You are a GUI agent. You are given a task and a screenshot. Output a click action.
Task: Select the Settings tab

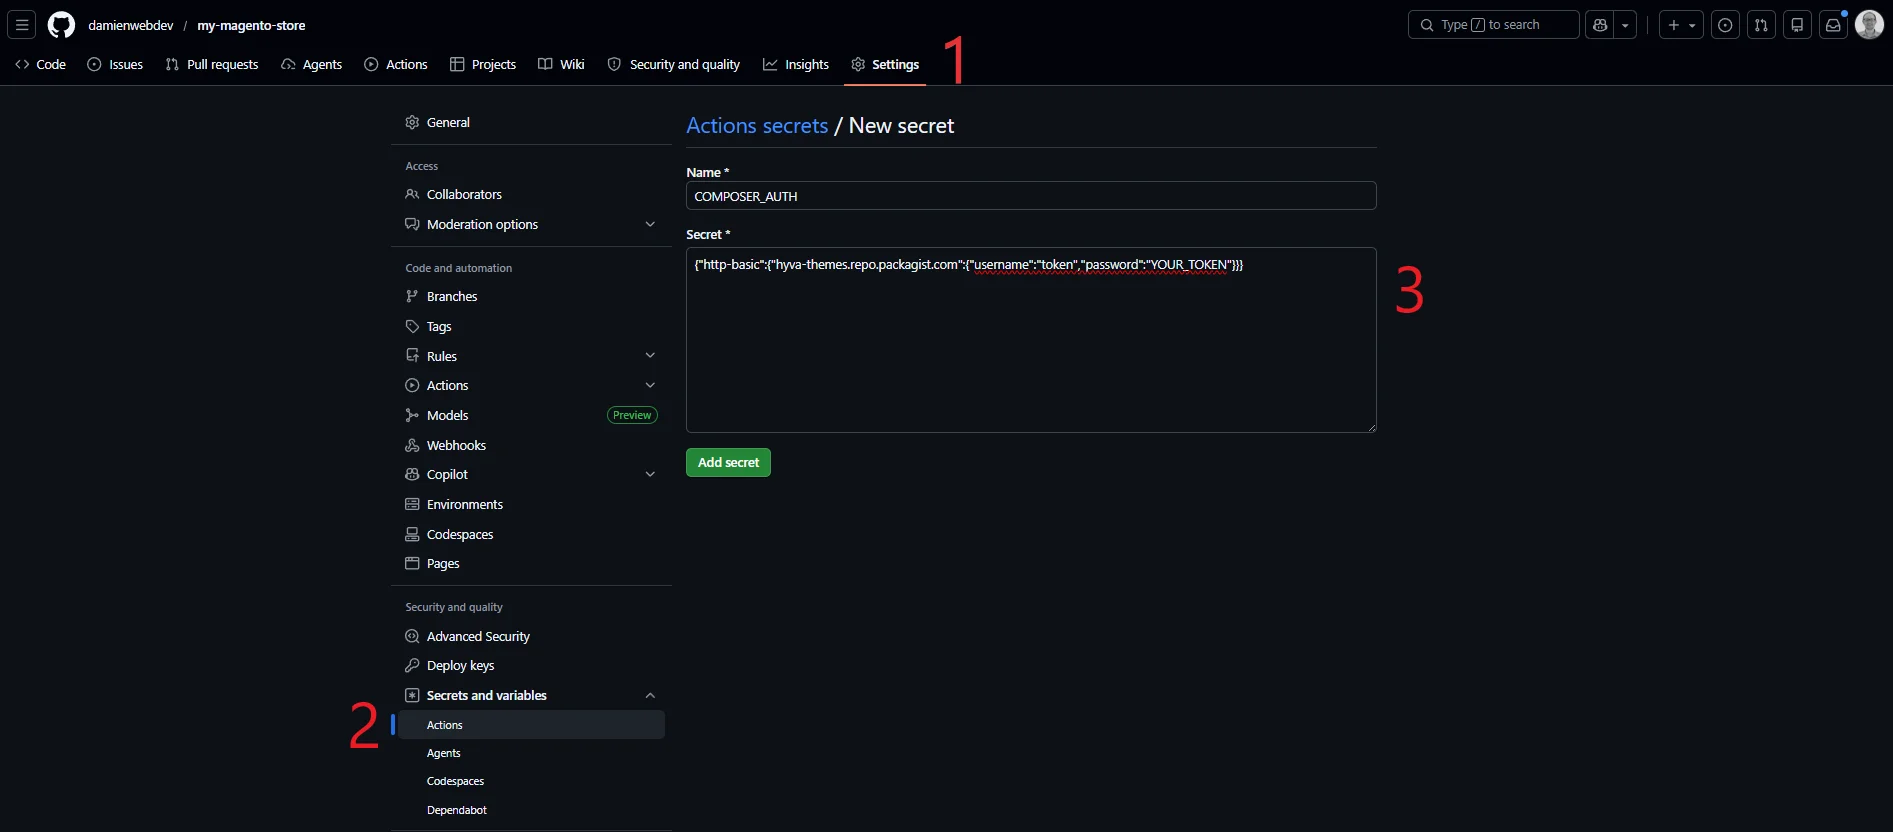click(885, 64)
